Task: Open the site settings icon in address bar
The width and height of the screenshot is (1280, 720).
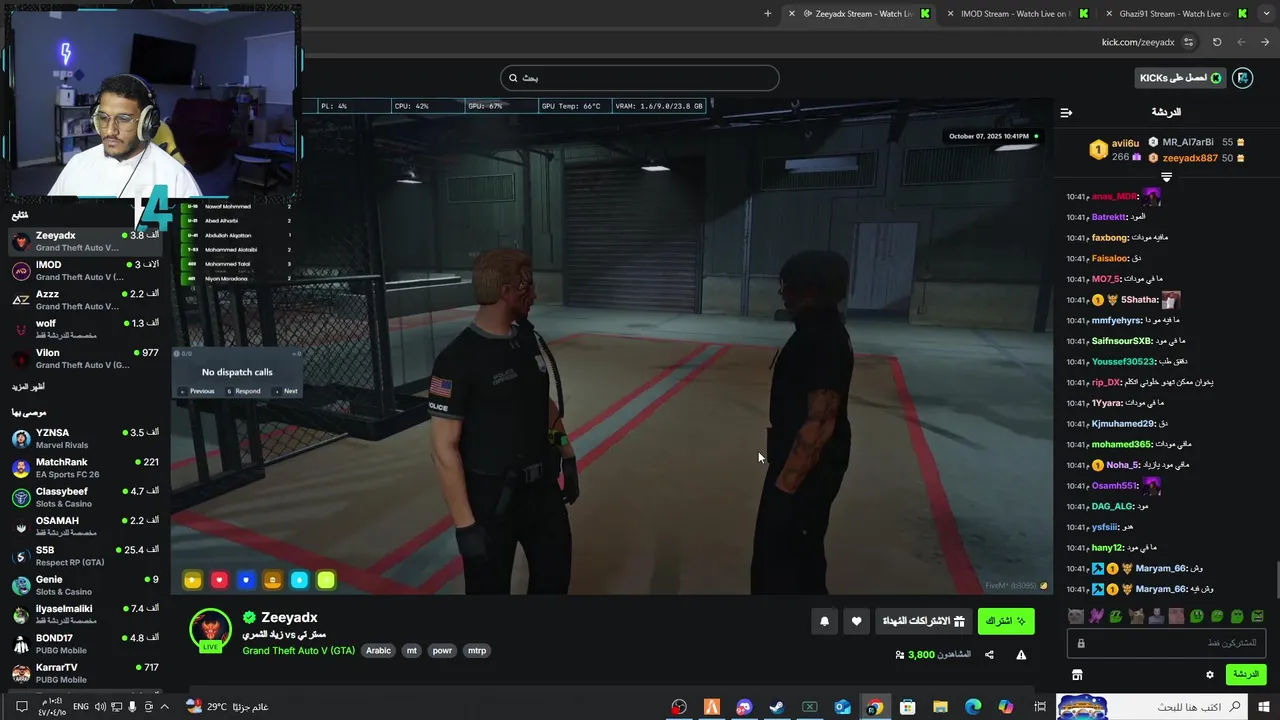Action: pos(1188,42)
